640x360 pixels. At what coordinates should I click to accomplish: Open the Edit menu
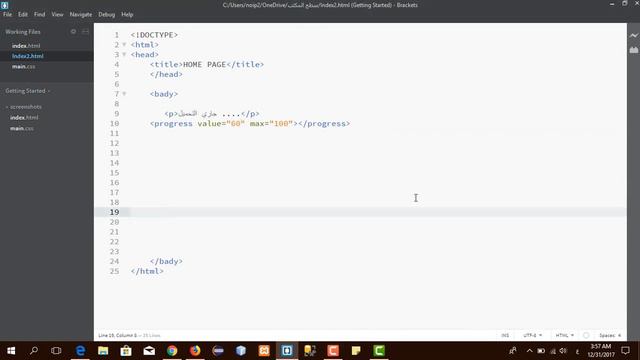[x=23, y=14]
